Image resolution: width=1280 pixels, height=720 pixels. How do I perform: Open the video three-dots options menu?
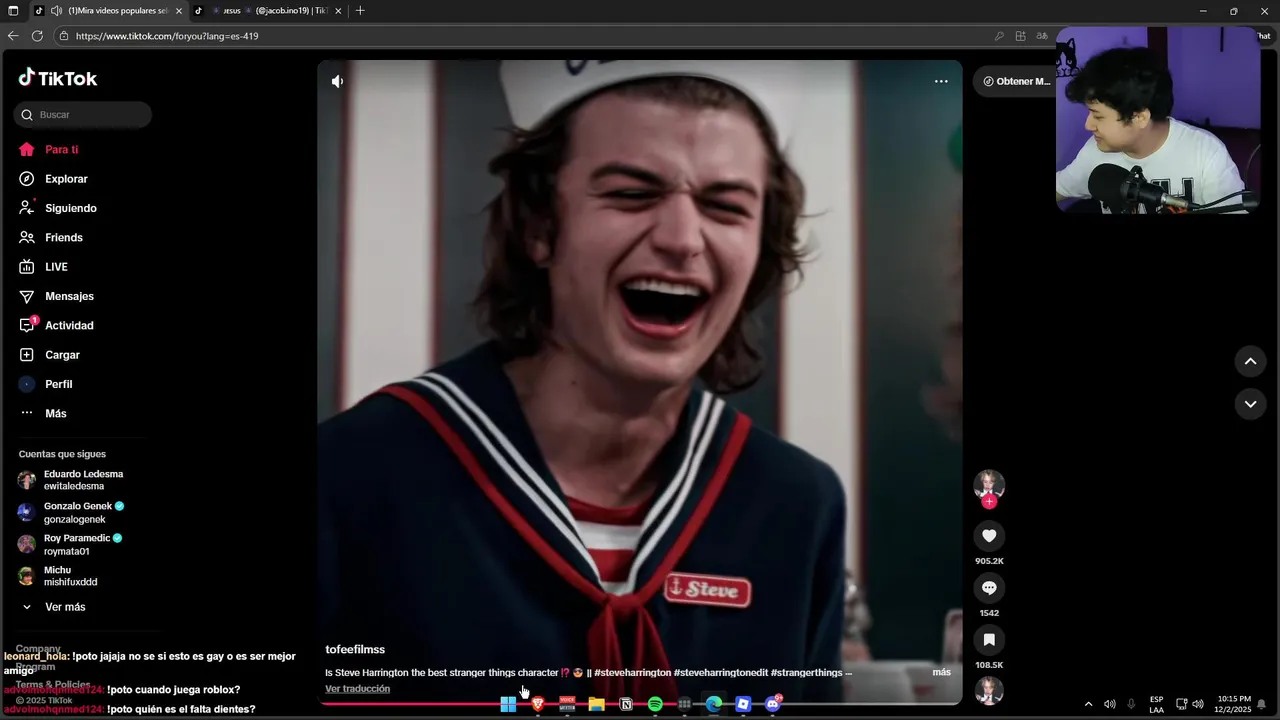pos(941,81)
